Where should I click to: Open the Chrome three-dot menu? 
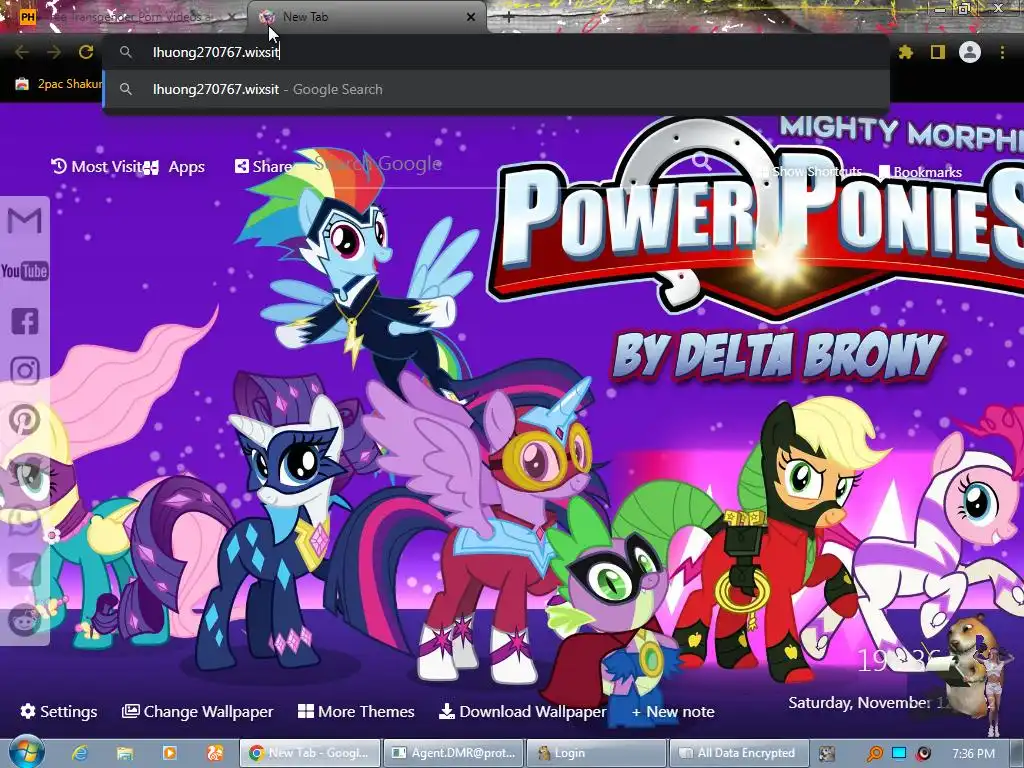tap(1002, 52)
